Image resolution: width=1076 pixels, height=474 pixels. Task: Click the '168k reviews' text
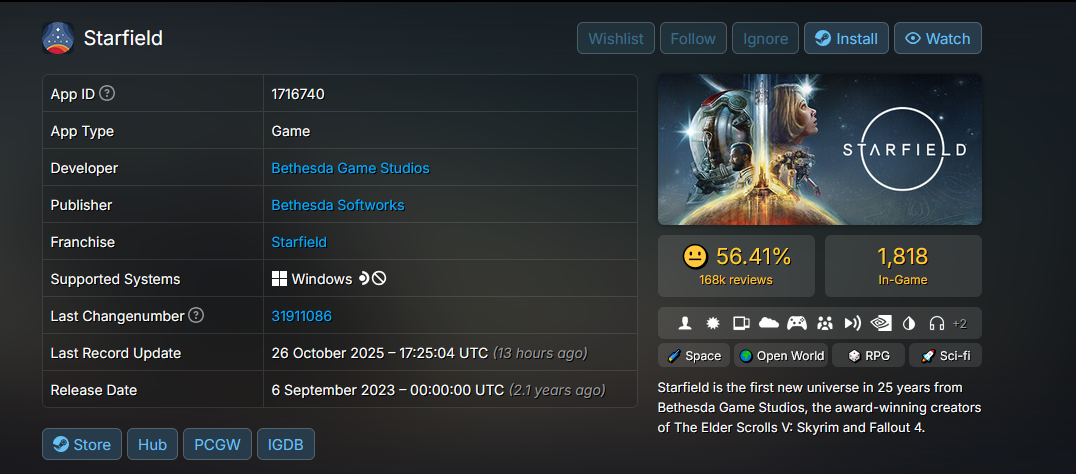pyautogui.click(x=736, y=280)
